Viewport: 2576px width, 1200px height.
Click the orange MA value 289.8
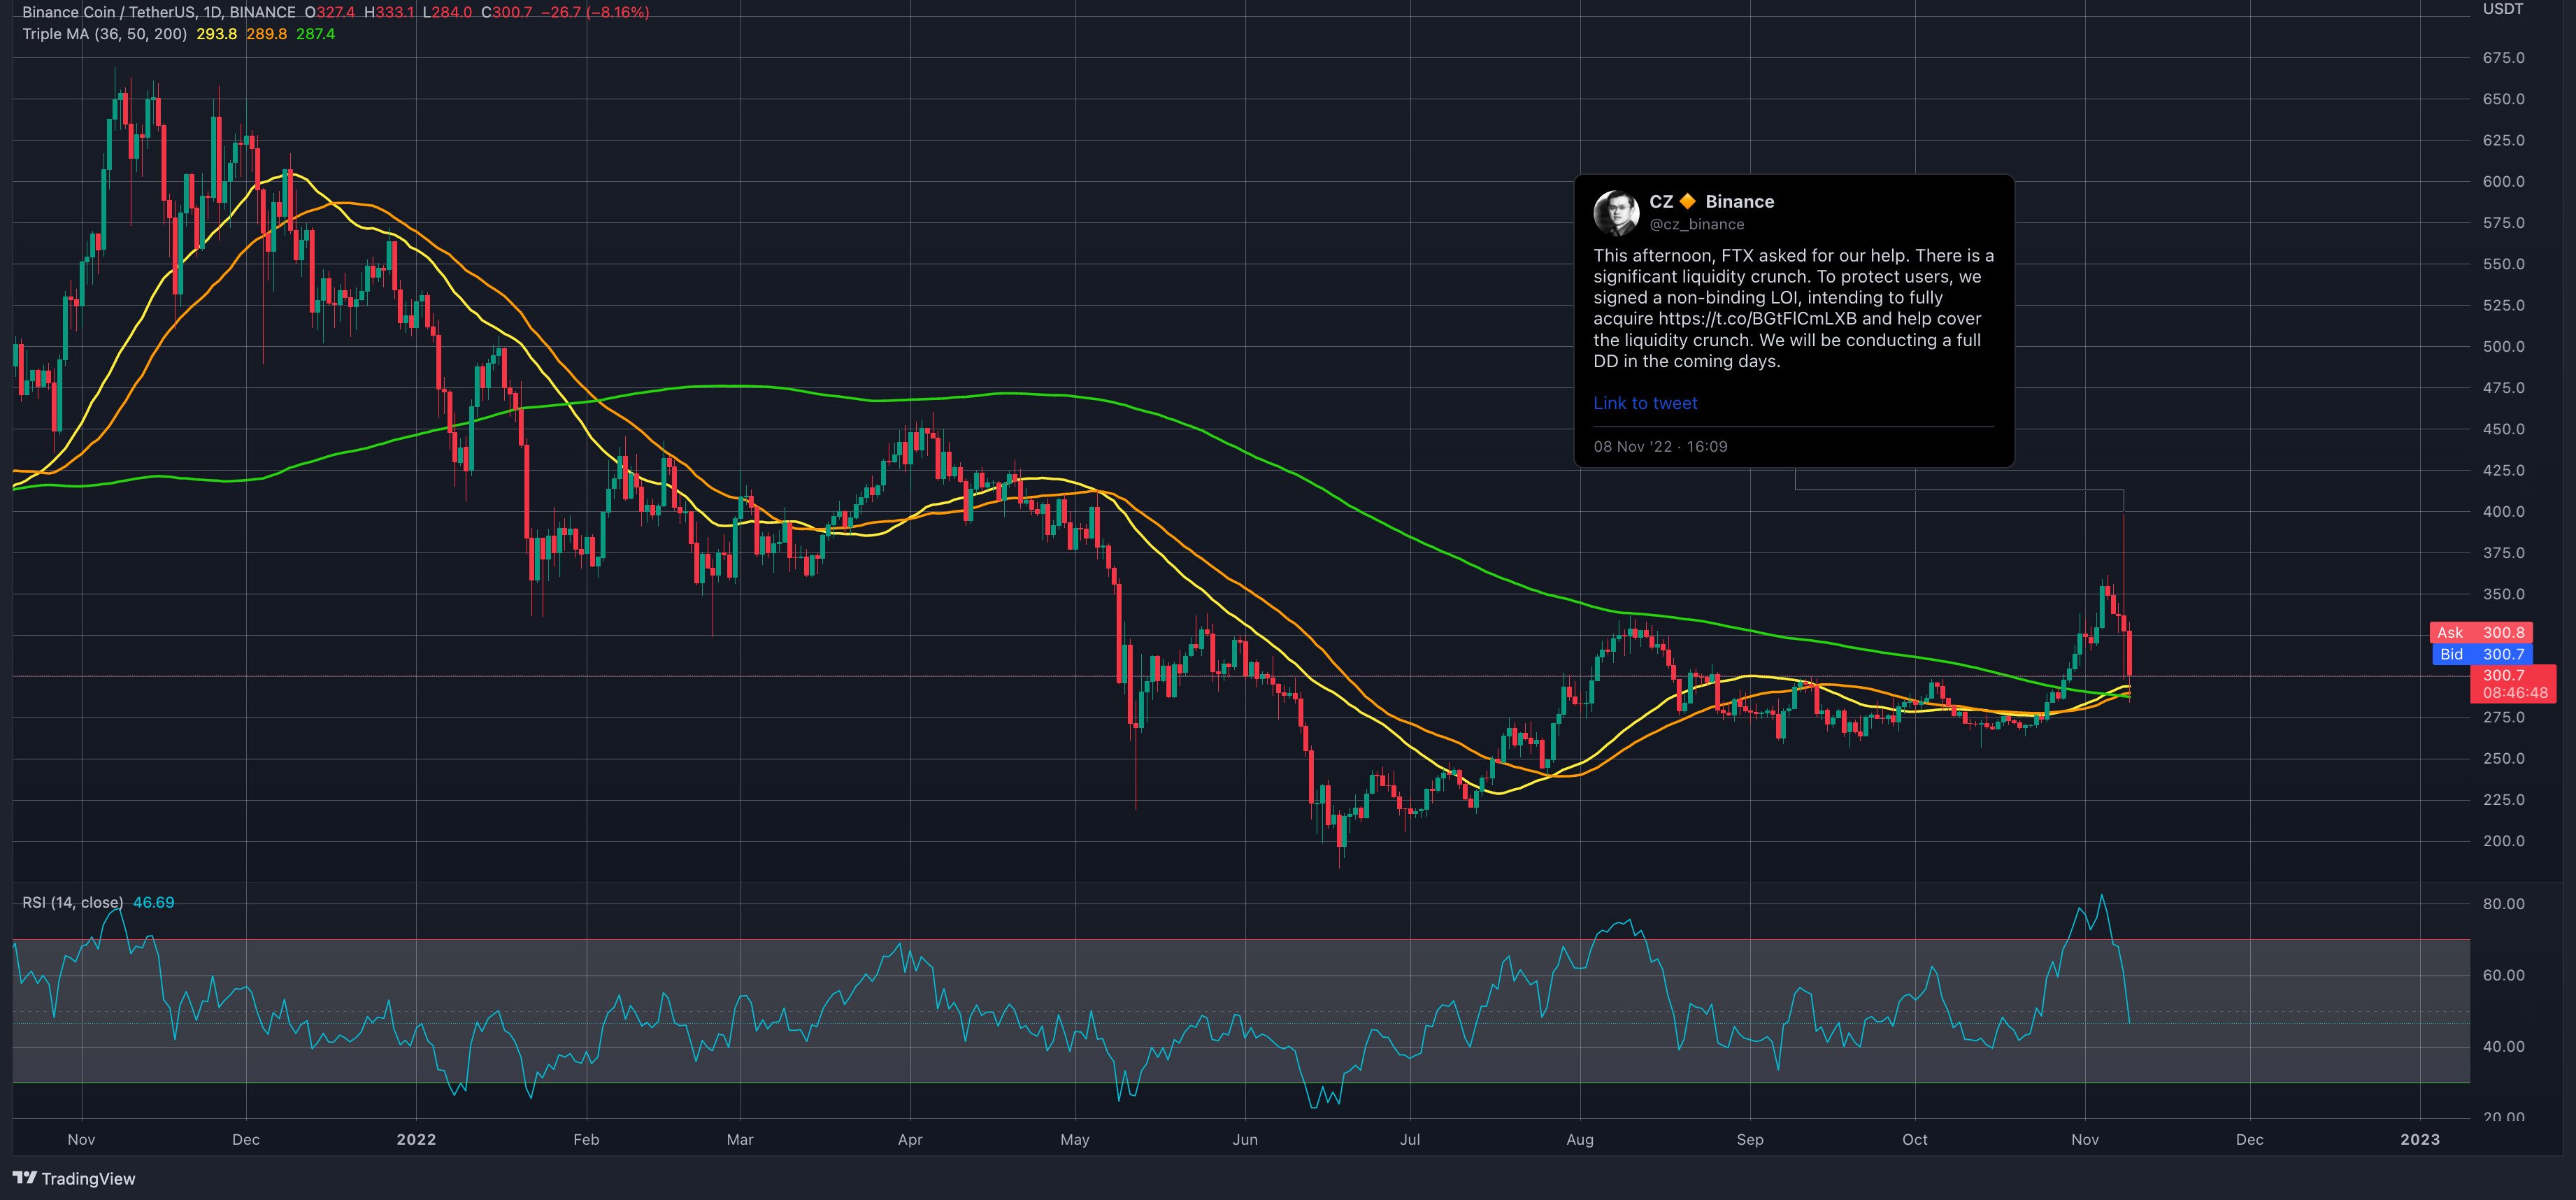coord(266,34)
